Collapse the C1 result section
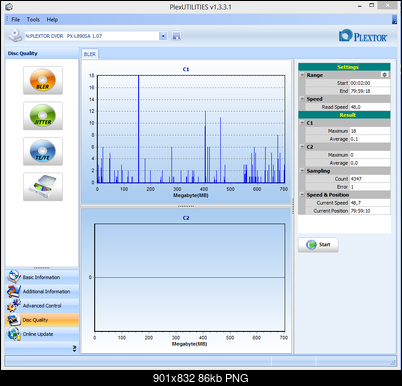 pos(302,123)
